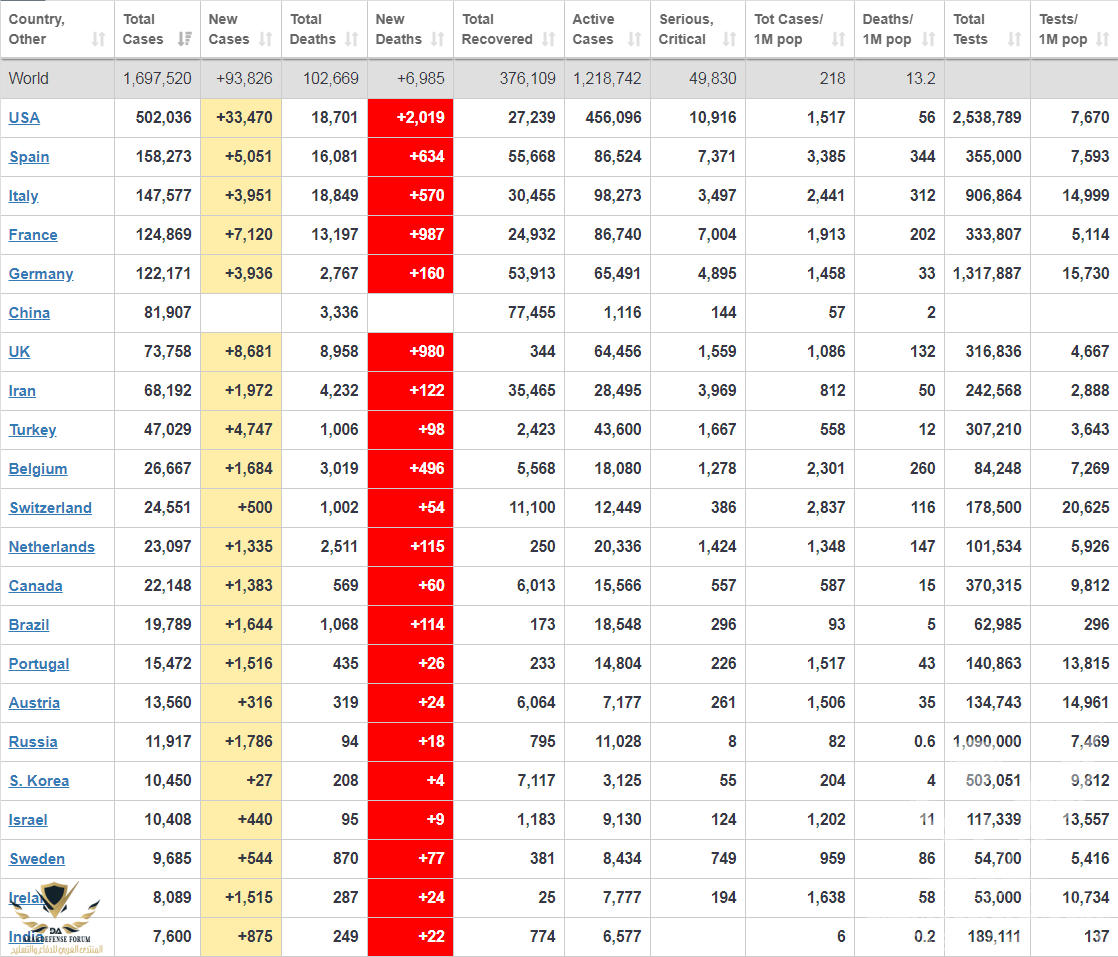Image resolution: width=1118 pixels, height=957 pixels.
Task: Sort by Serious, Critical column arrows
Action: (729, 39)
